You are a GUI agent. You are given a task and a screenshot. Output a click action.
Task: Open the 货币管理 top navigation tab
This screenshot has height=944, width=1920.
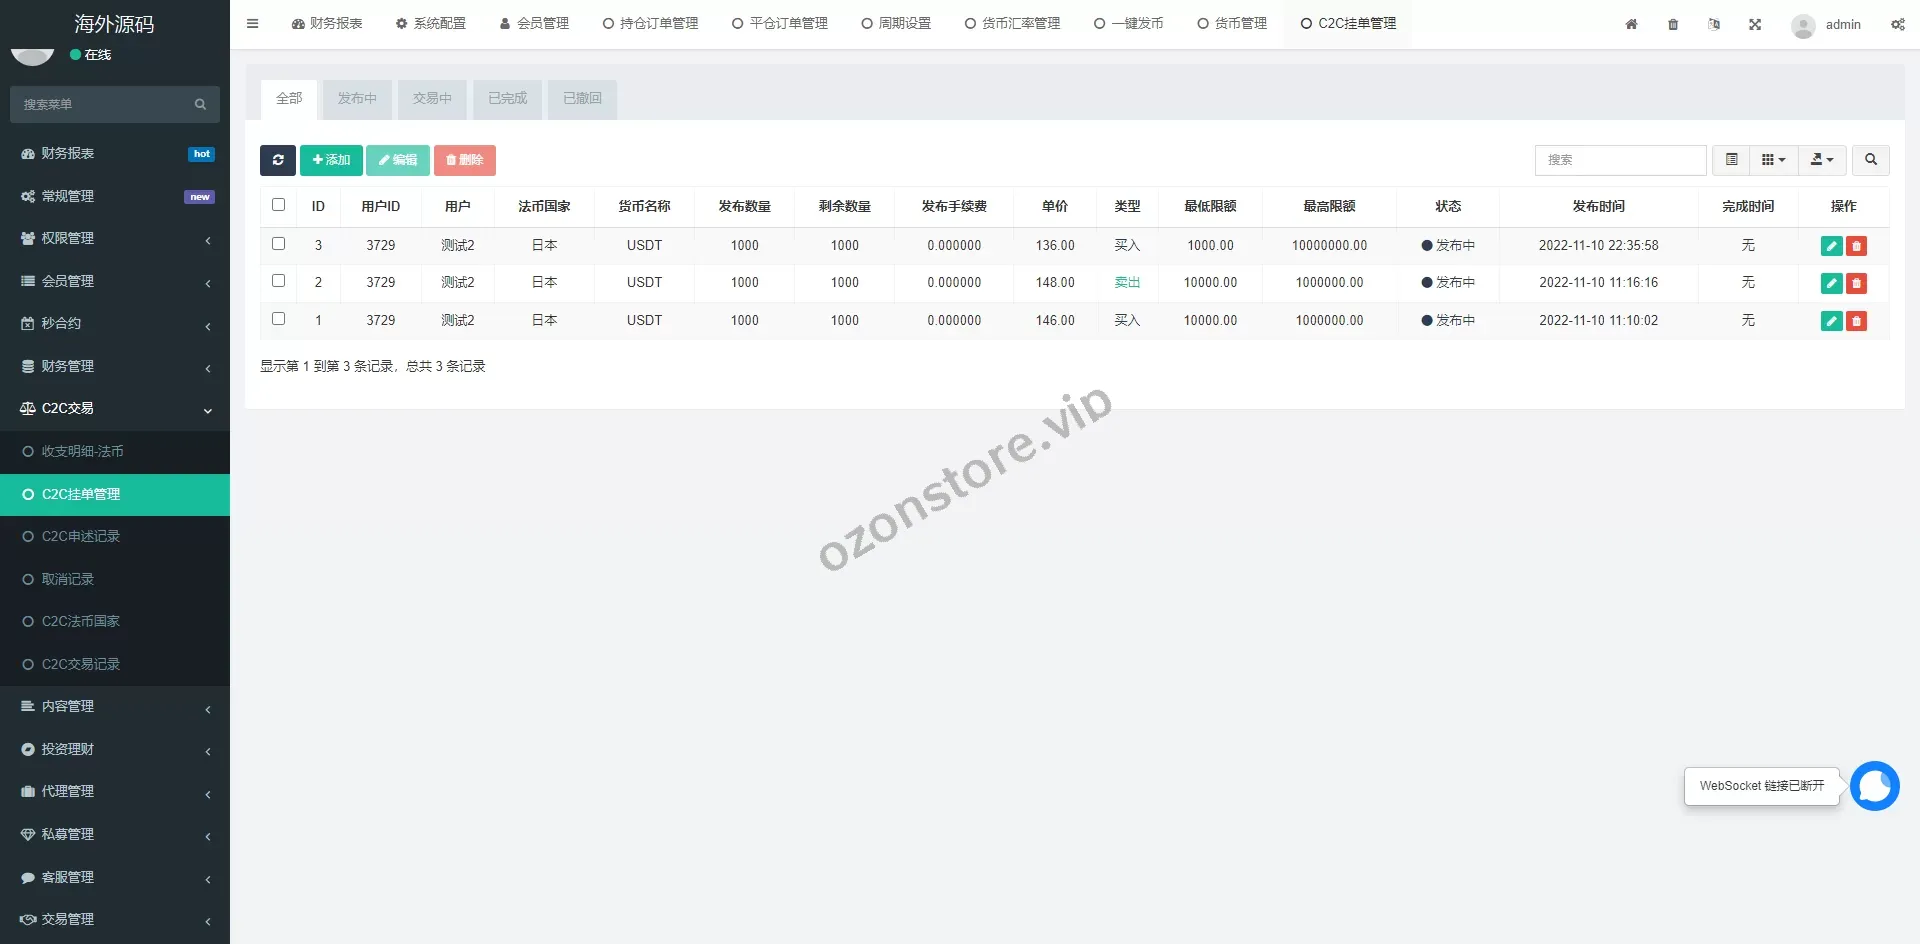pyautogui.click(x=1232, y=24)
